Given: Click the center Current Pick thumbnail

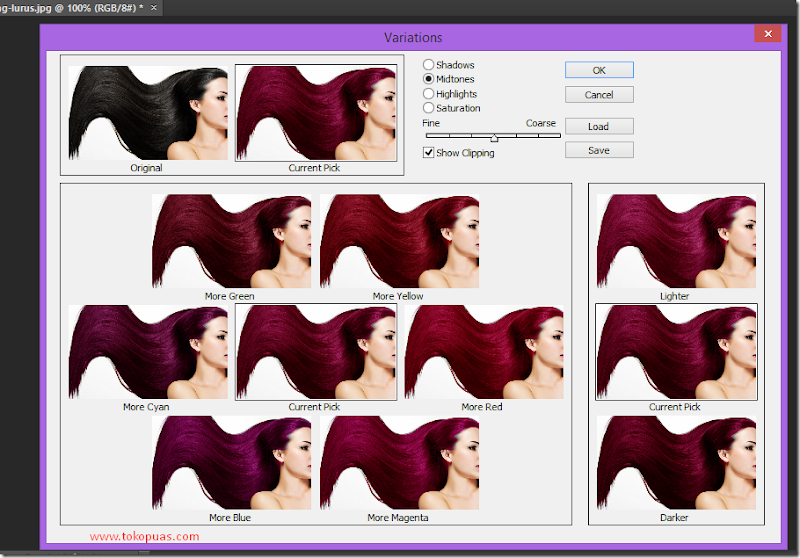Looking at the screenshot, I should (x=316, y=352).
